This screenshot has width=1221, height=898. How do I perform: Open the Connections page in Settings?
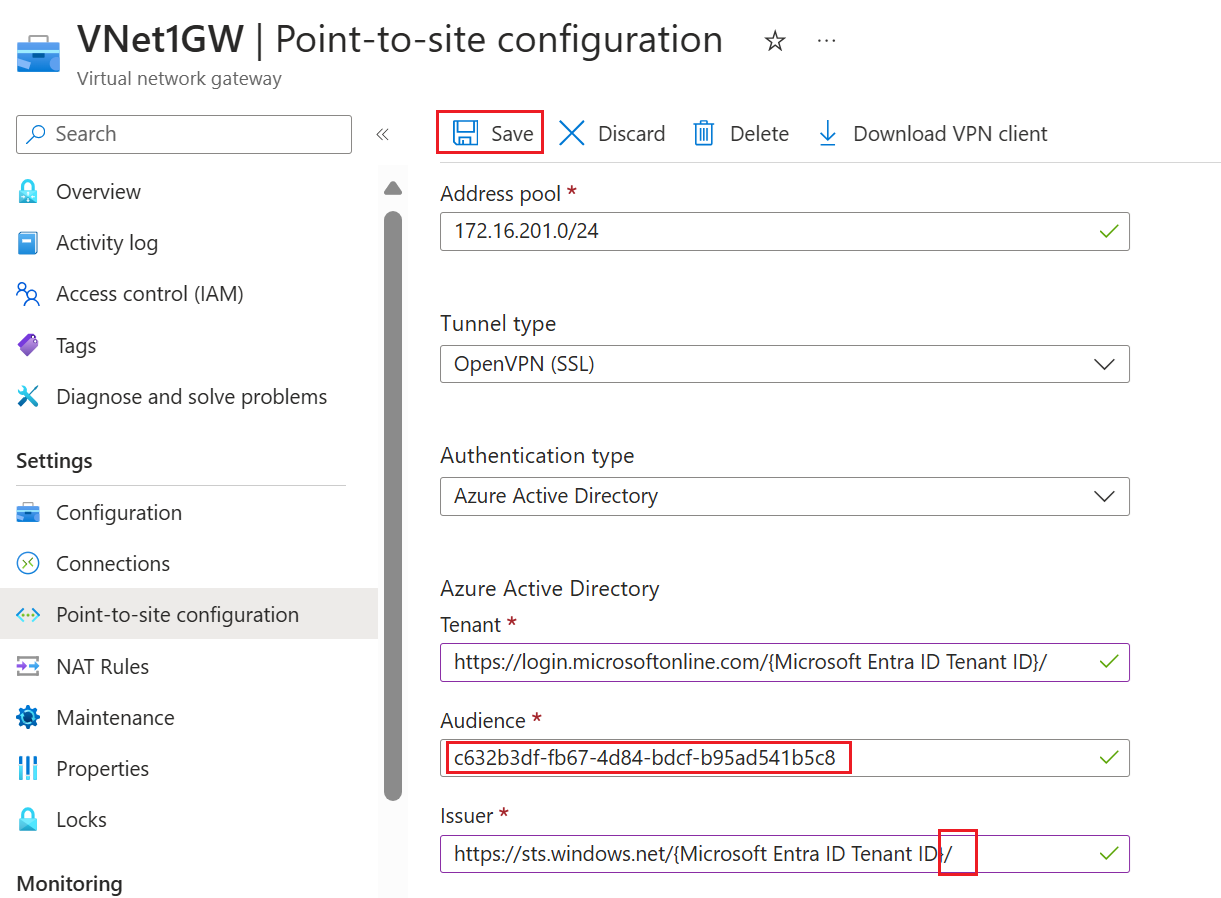coord(113,564)
